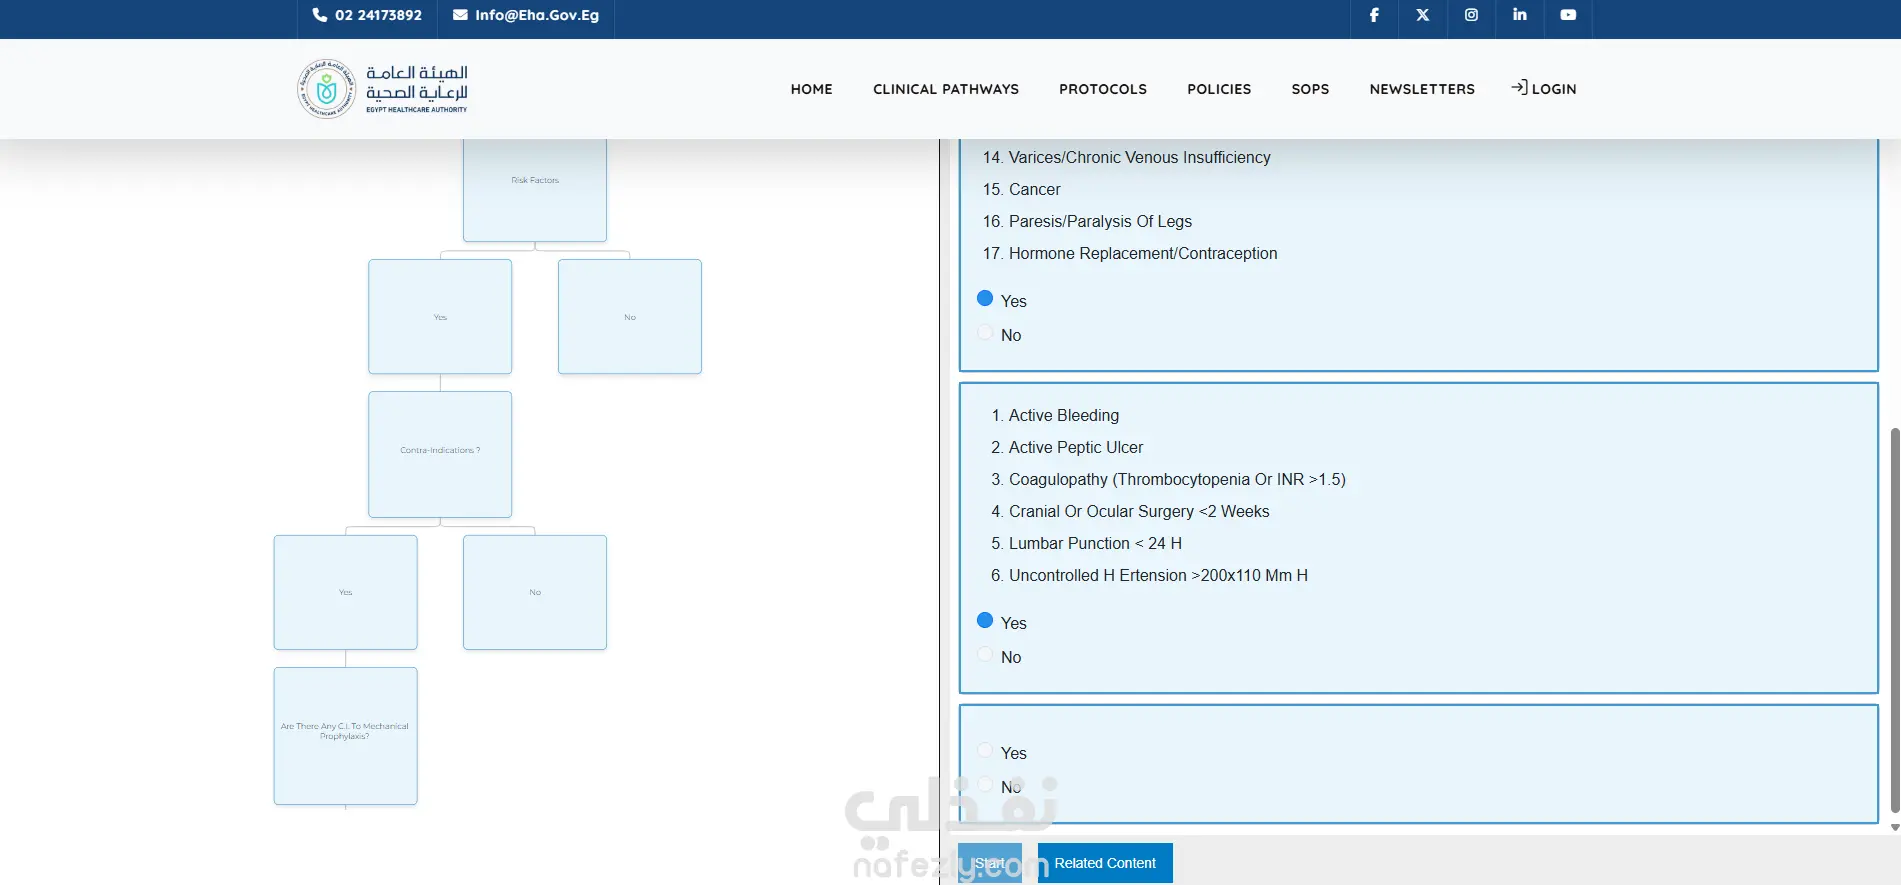The width and height of the screenshot is (1901, 885).
Task: Select No in the last question box
Action: tap(985, 784)
